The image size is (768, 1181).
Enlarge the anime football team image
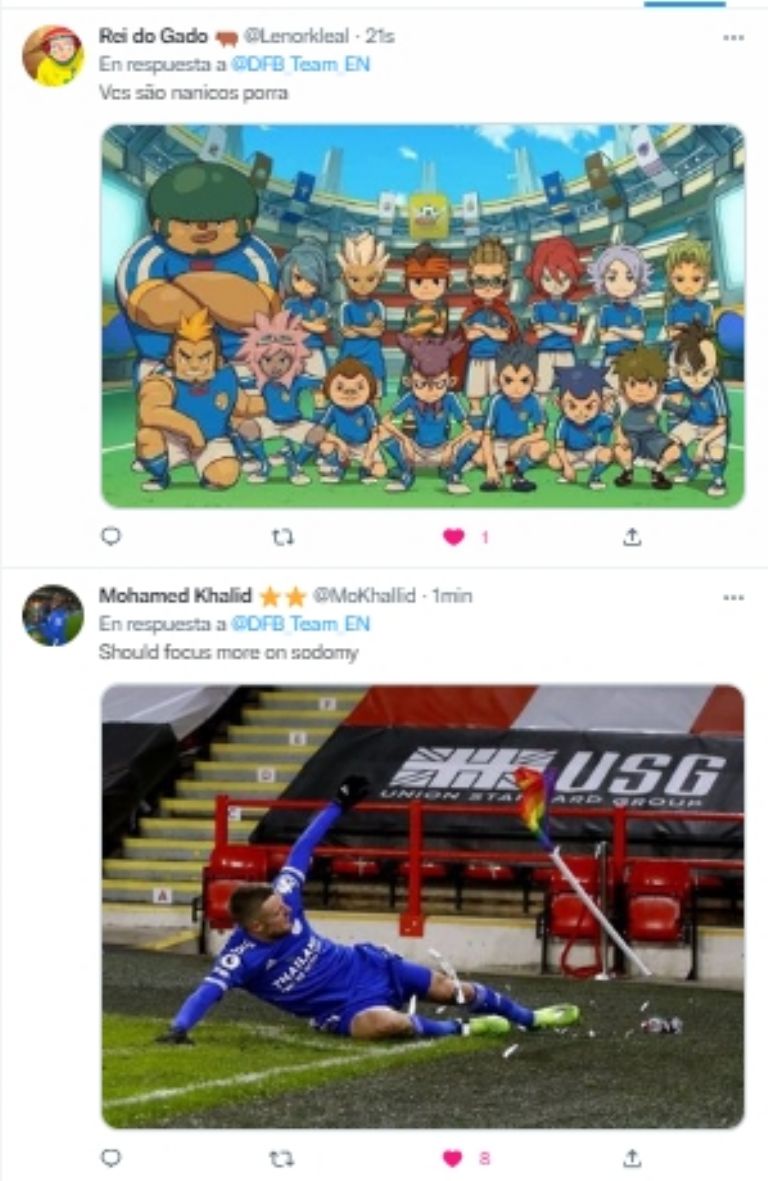(x=423, y=316)
